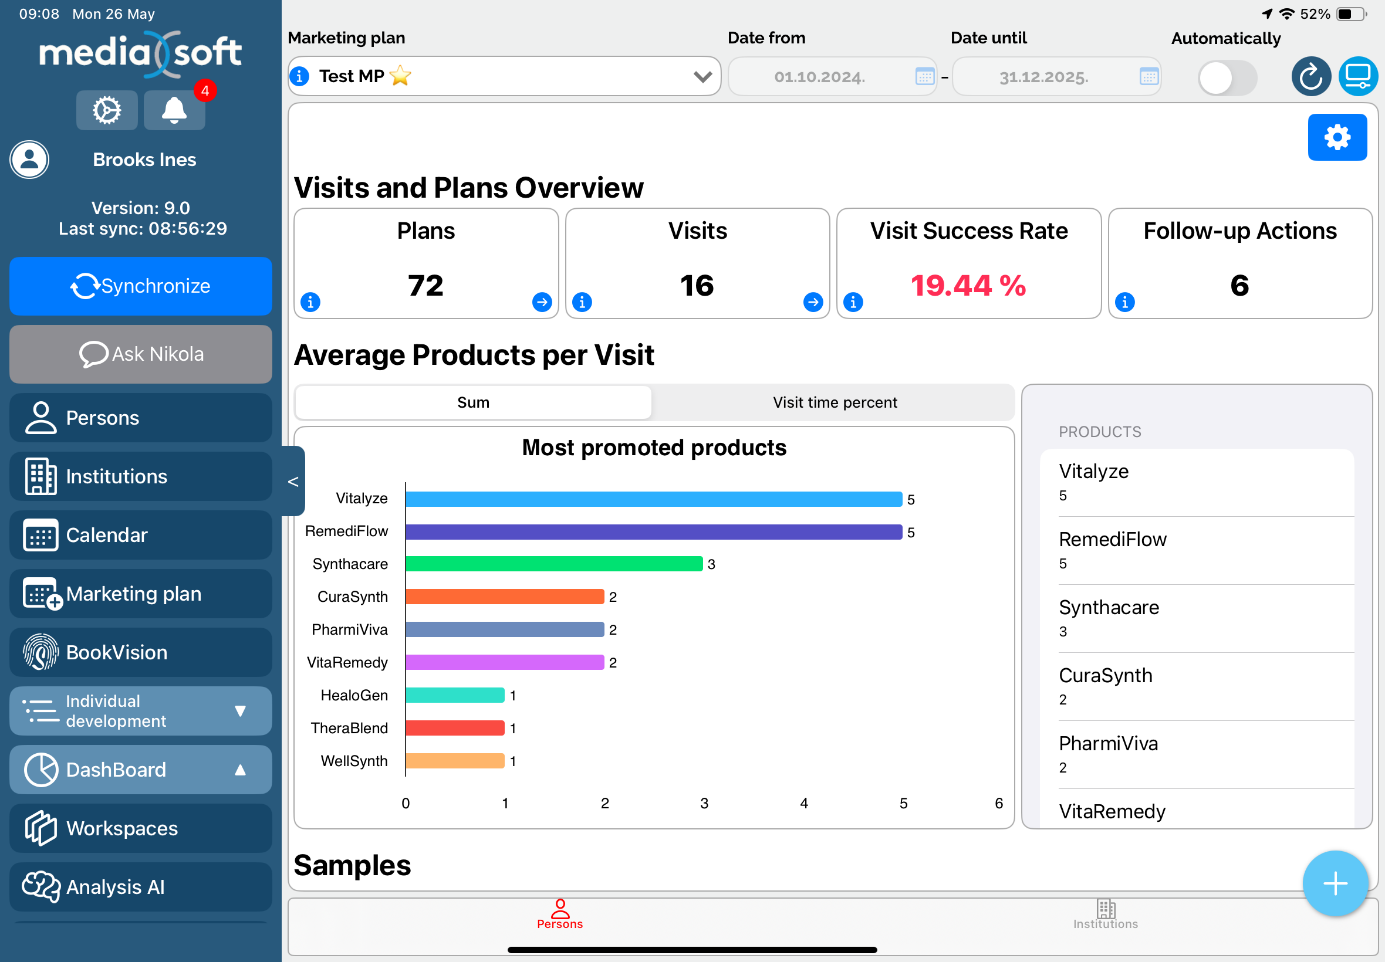The image size is (1385, 962).
Task: Switch to Institutions bottom tab
Action: [1105, 913]
